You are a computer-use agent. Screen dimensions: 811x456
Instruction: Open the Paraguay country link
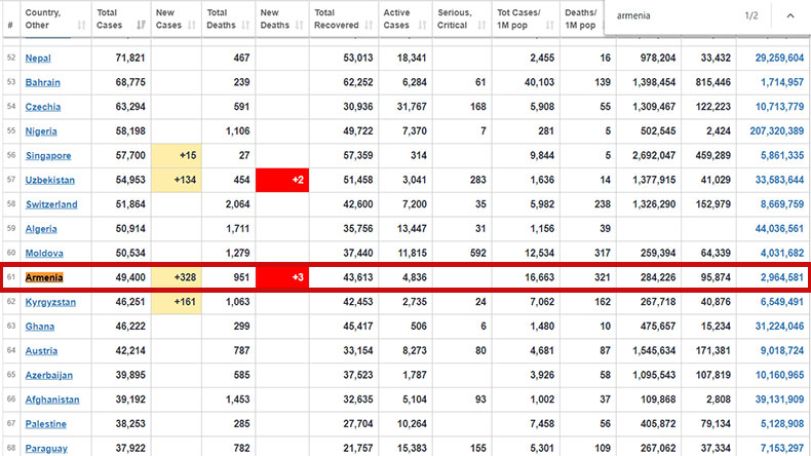click(x=47, y=449)
